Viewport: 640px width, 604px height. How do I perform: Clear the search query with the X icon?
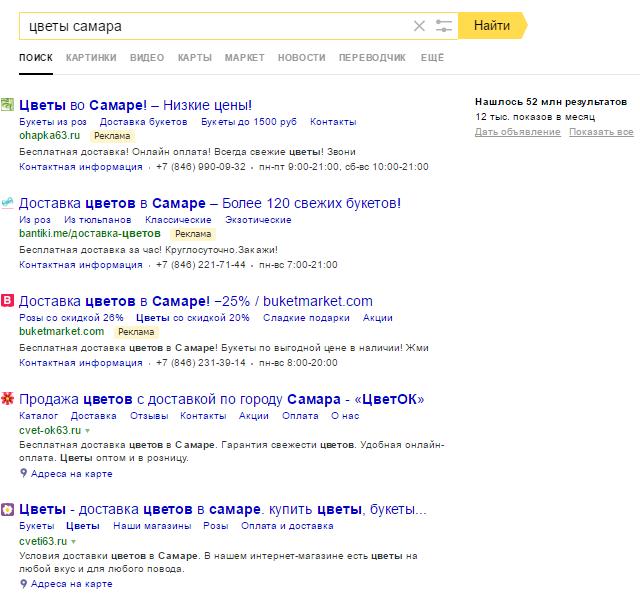419,26
